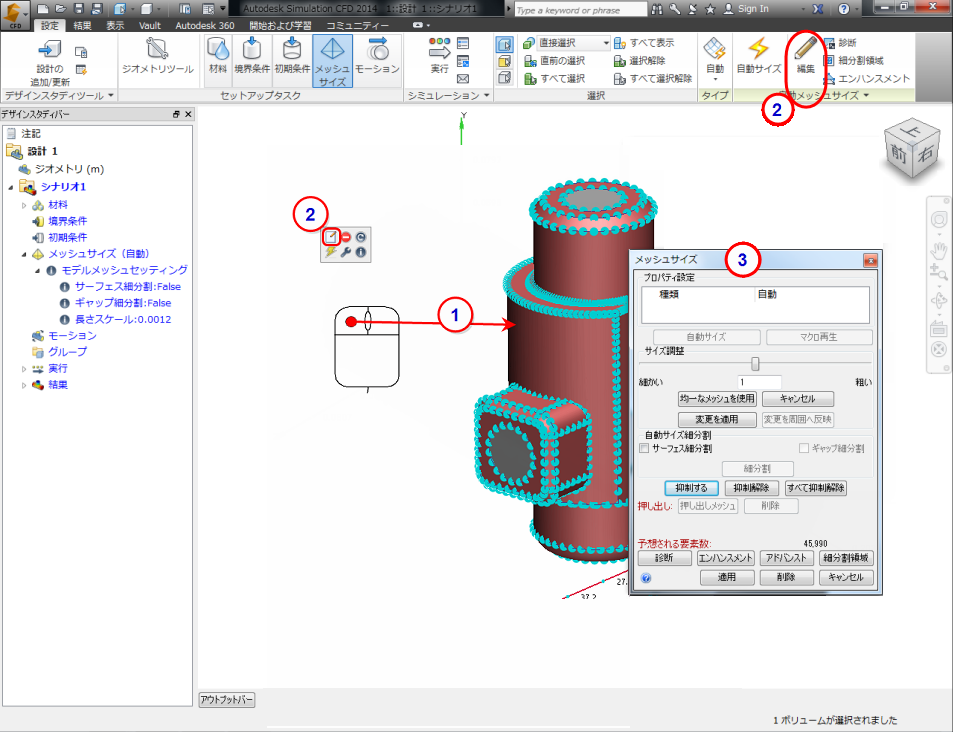The height and width of the screenshot is (732, 953).
Task: Click the サイズ調整 slider handle
Action: click(x=755, y=364)
